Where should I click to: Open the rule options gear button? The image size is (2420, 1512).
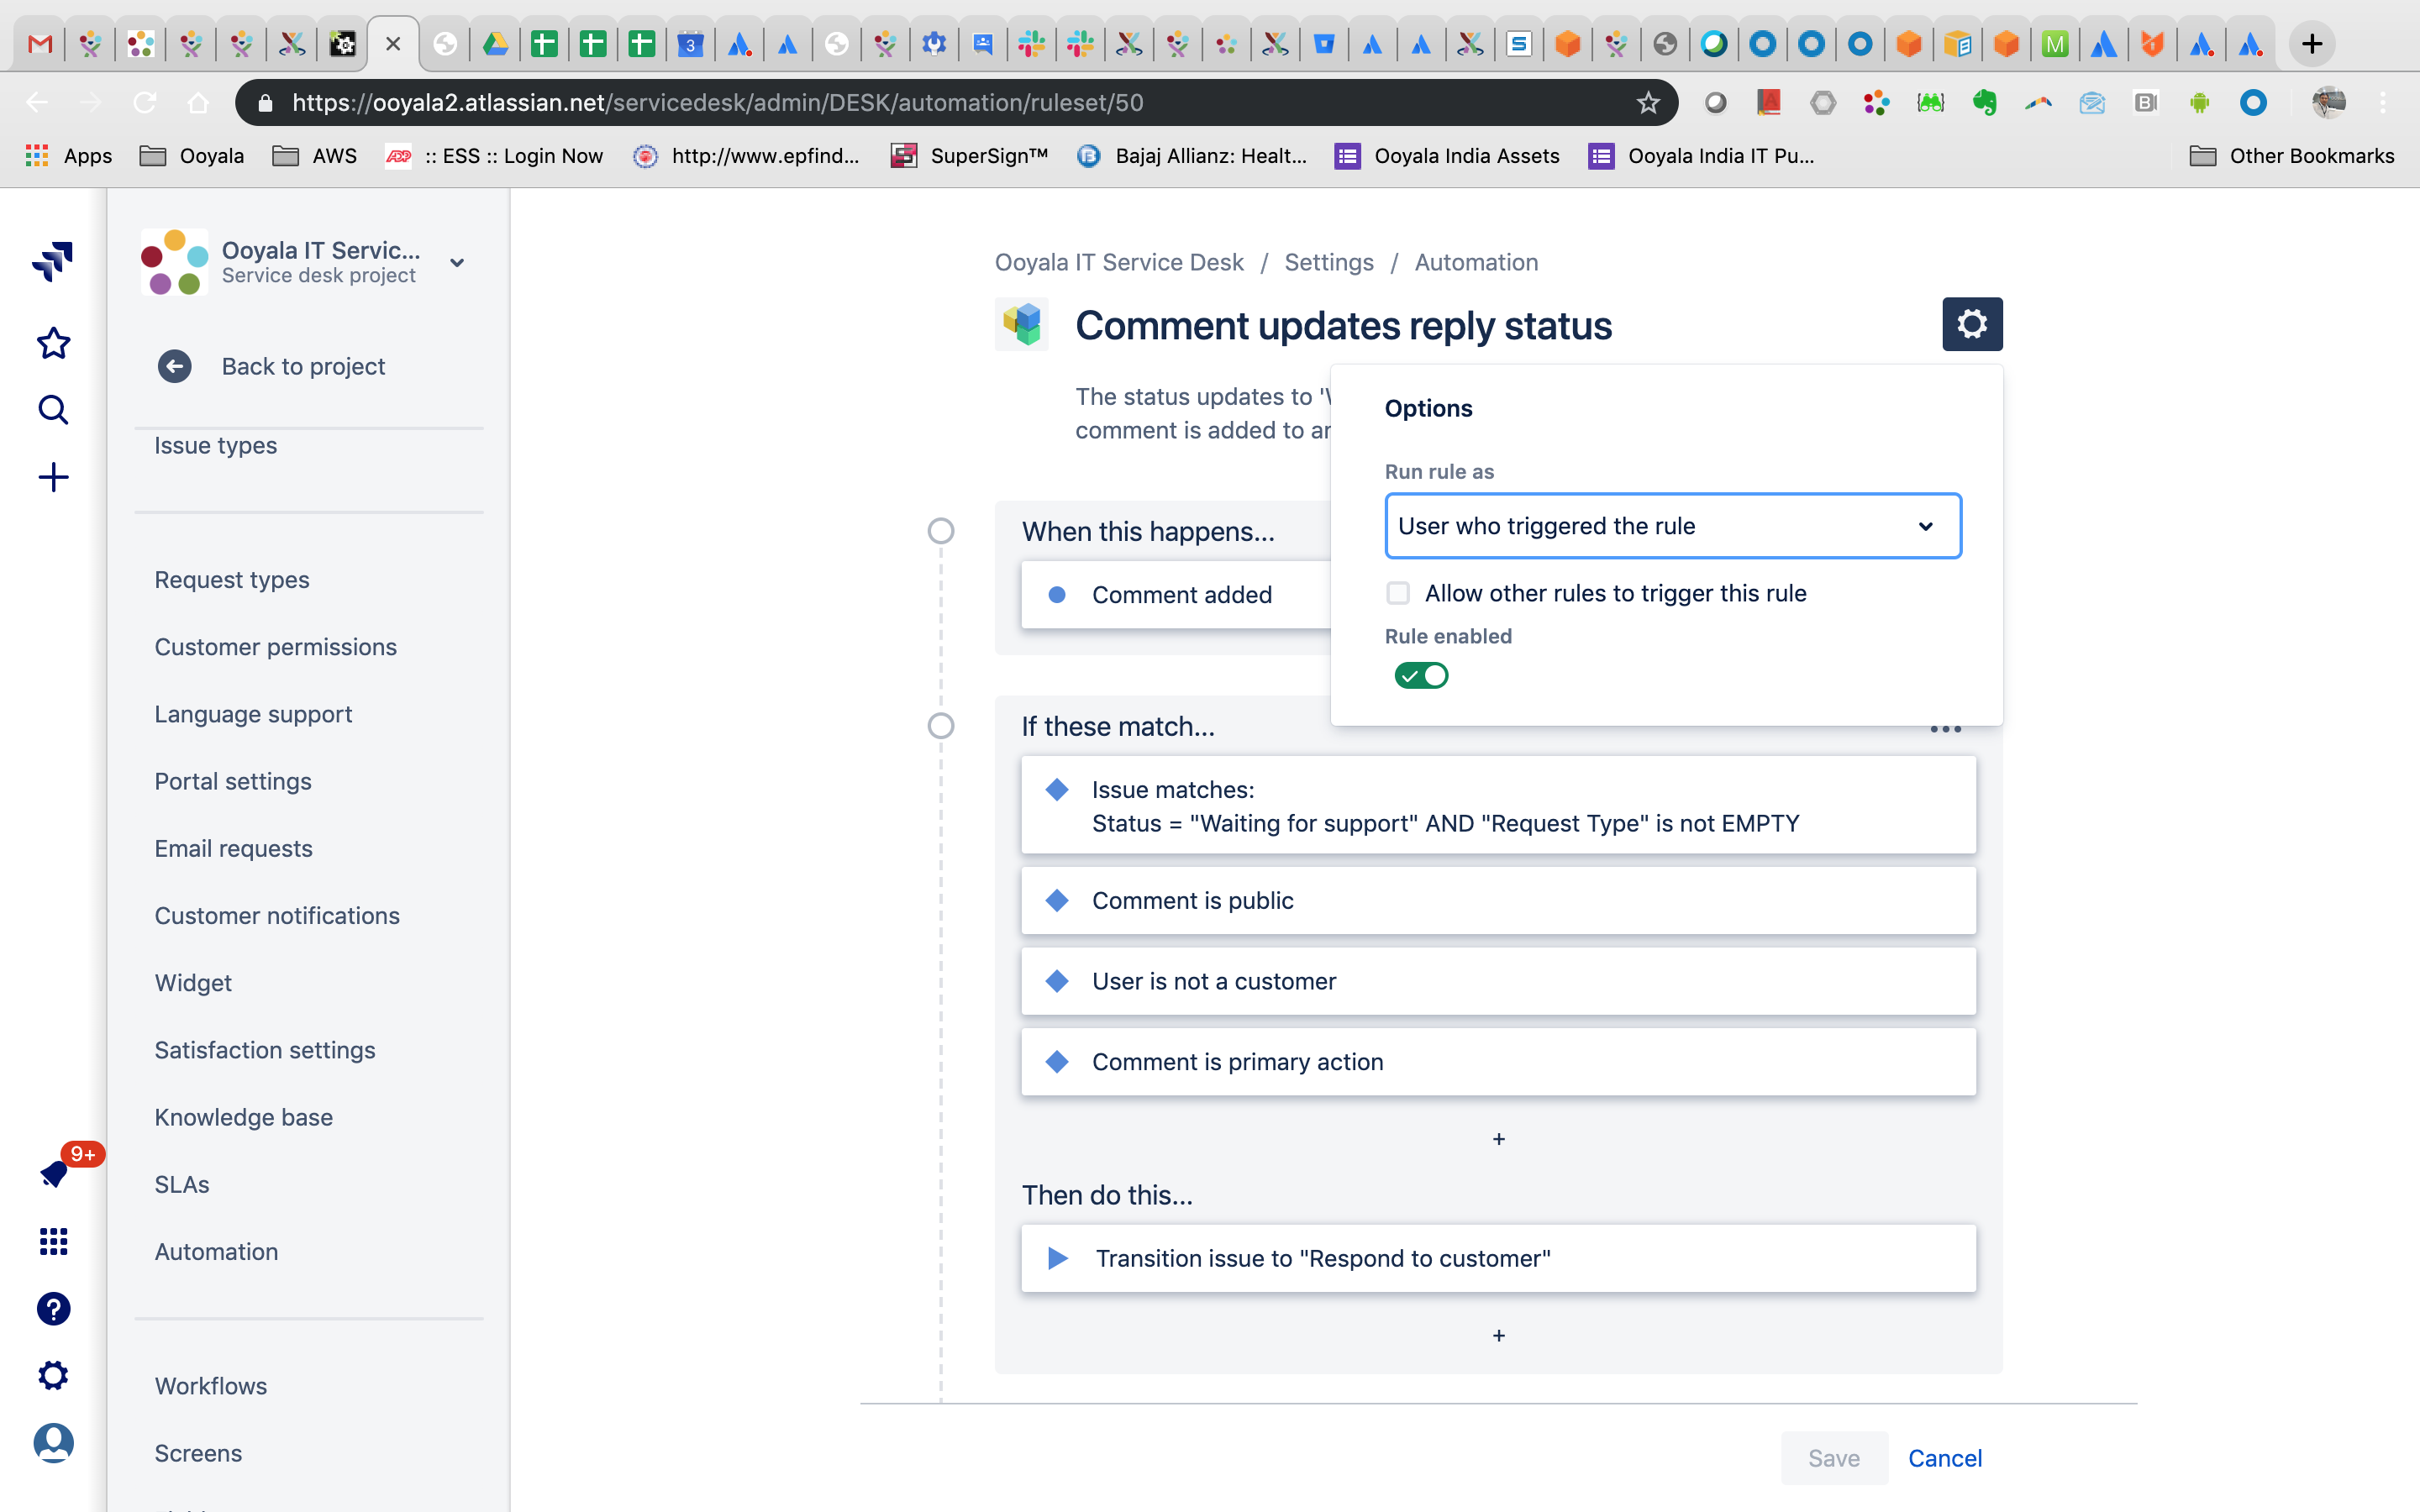click(1971, 324)
